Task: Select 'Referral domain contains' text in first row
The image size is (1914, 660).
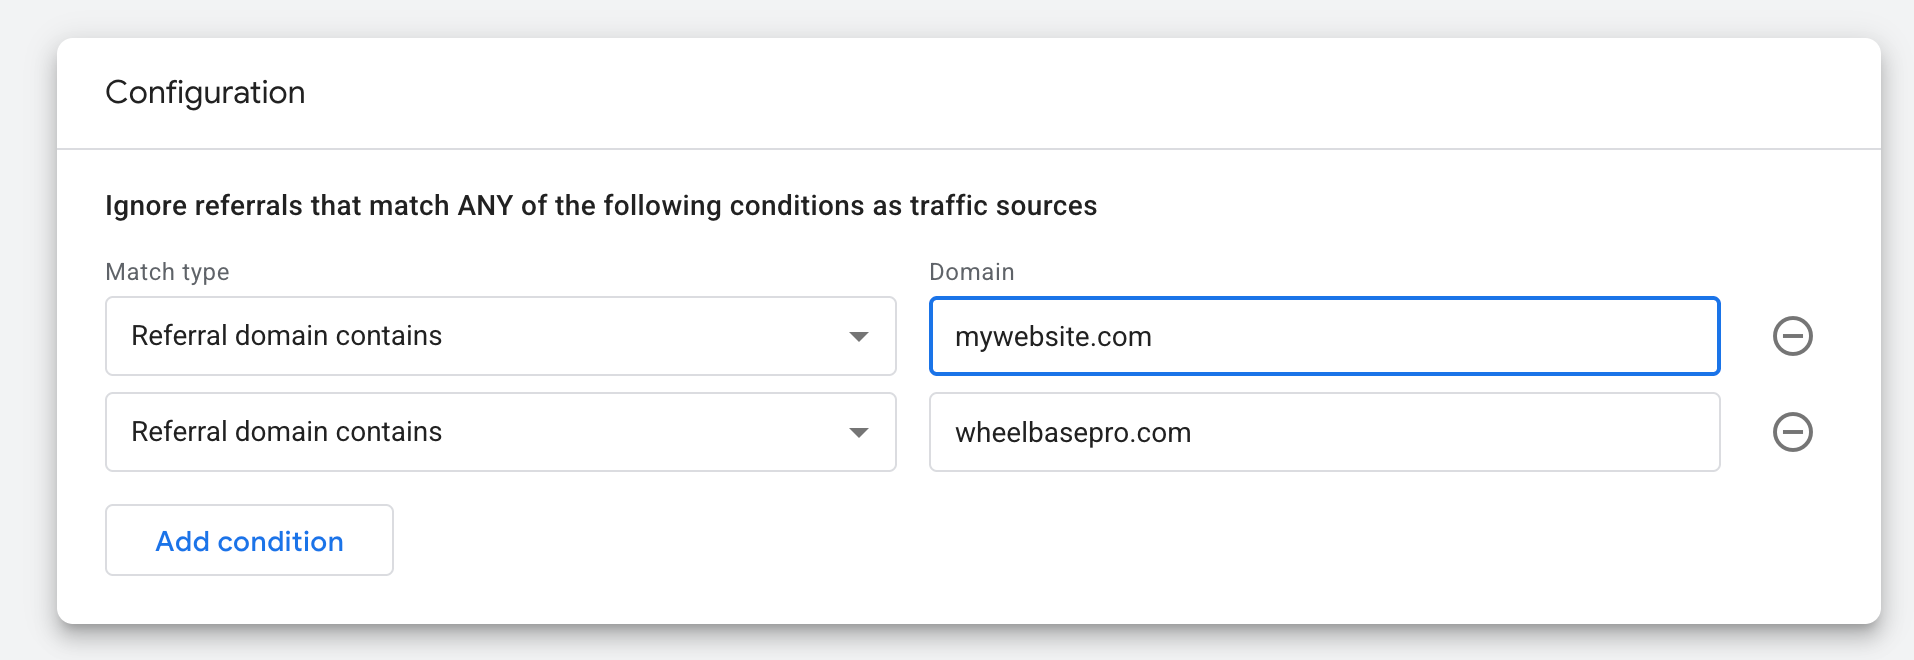Action: [286, 336]
